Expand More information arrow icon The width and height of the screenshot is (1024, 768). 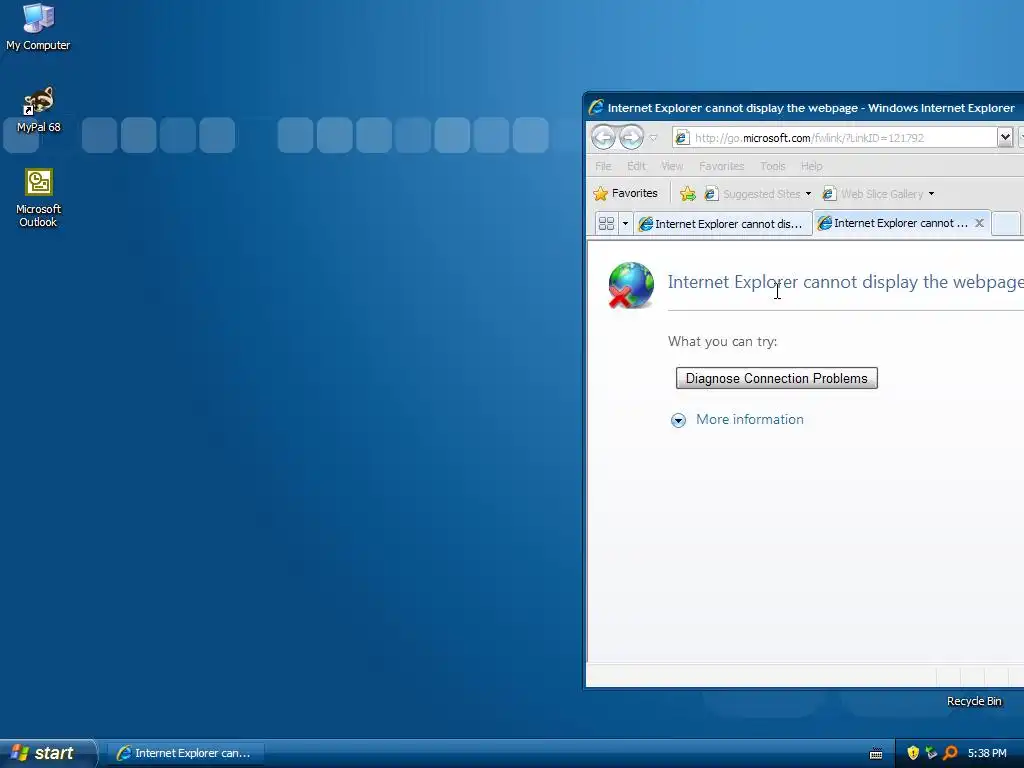pos(679,420)
